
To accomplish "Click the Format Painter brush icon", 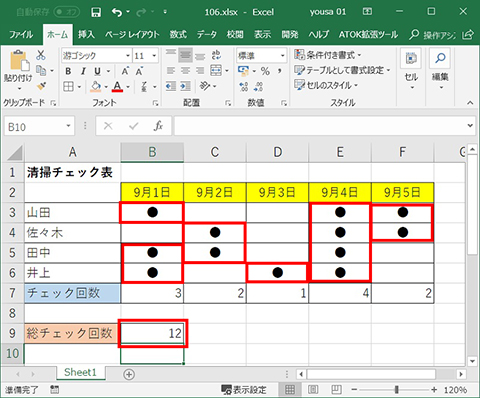I will pos(41,86).
